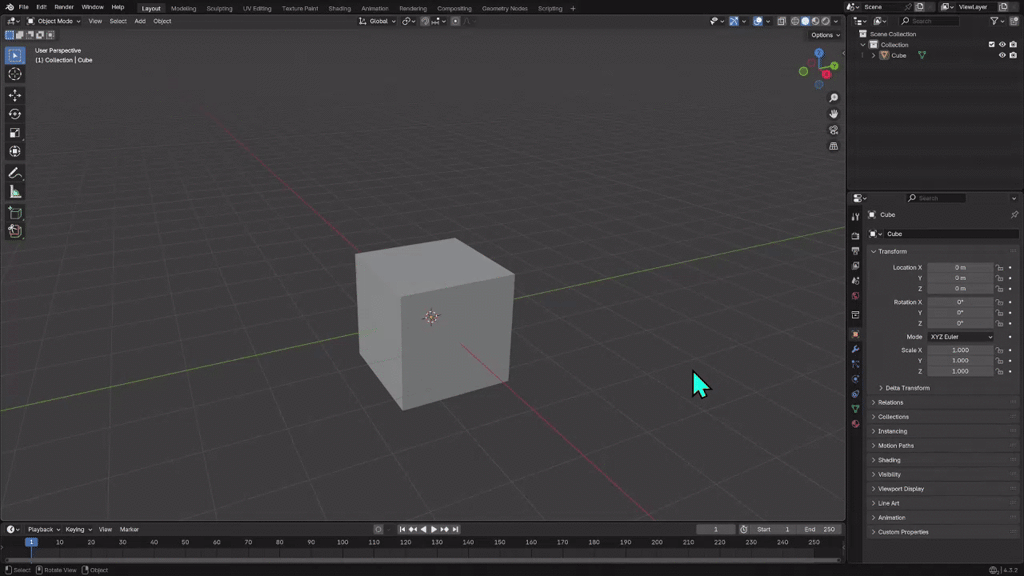Select rendered viewport shading sphere
1024x576 pixels.
point(826,21)
